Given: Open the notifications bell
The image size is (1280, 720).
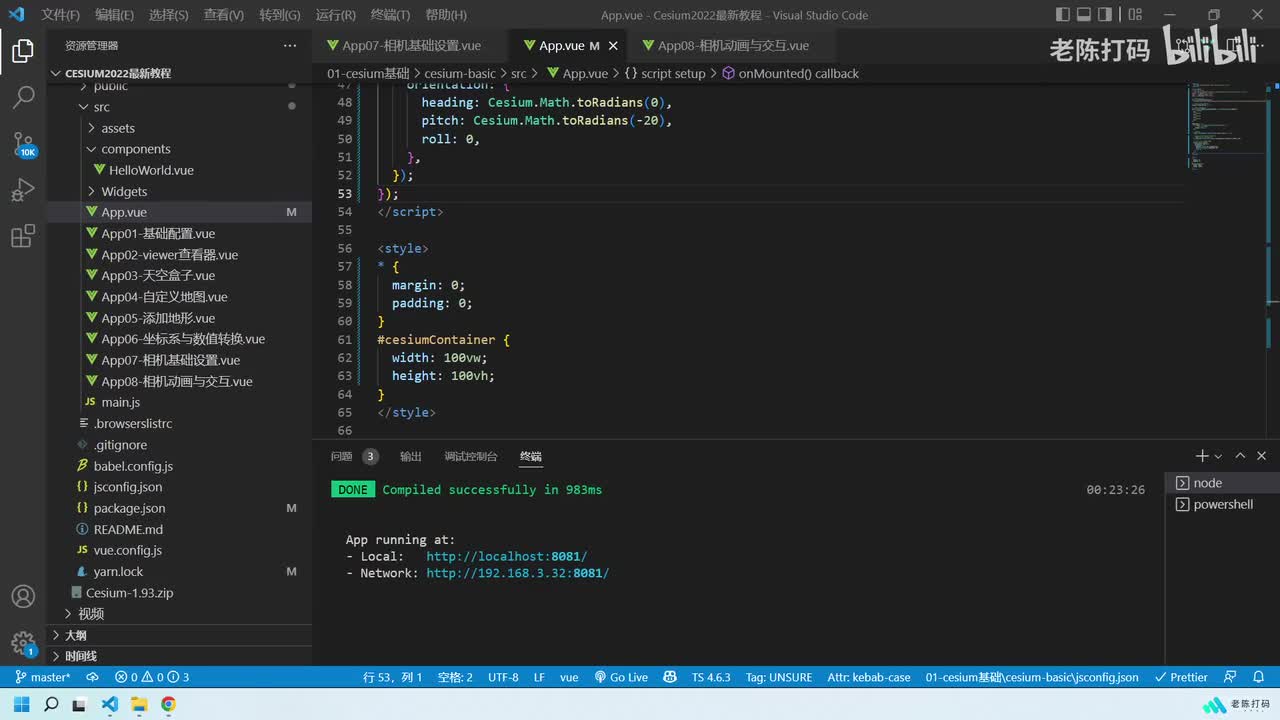Looking at the screenshot, I should pyautogui.click(x=1260, y=677).
